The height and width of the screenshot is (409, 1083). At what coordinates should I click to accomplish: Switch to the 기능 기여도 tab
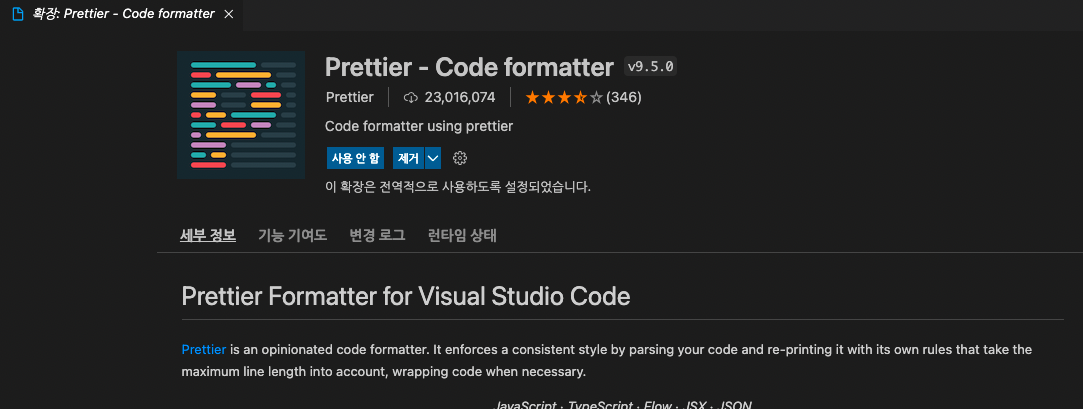pyautogui.click(x=292, y=236)
